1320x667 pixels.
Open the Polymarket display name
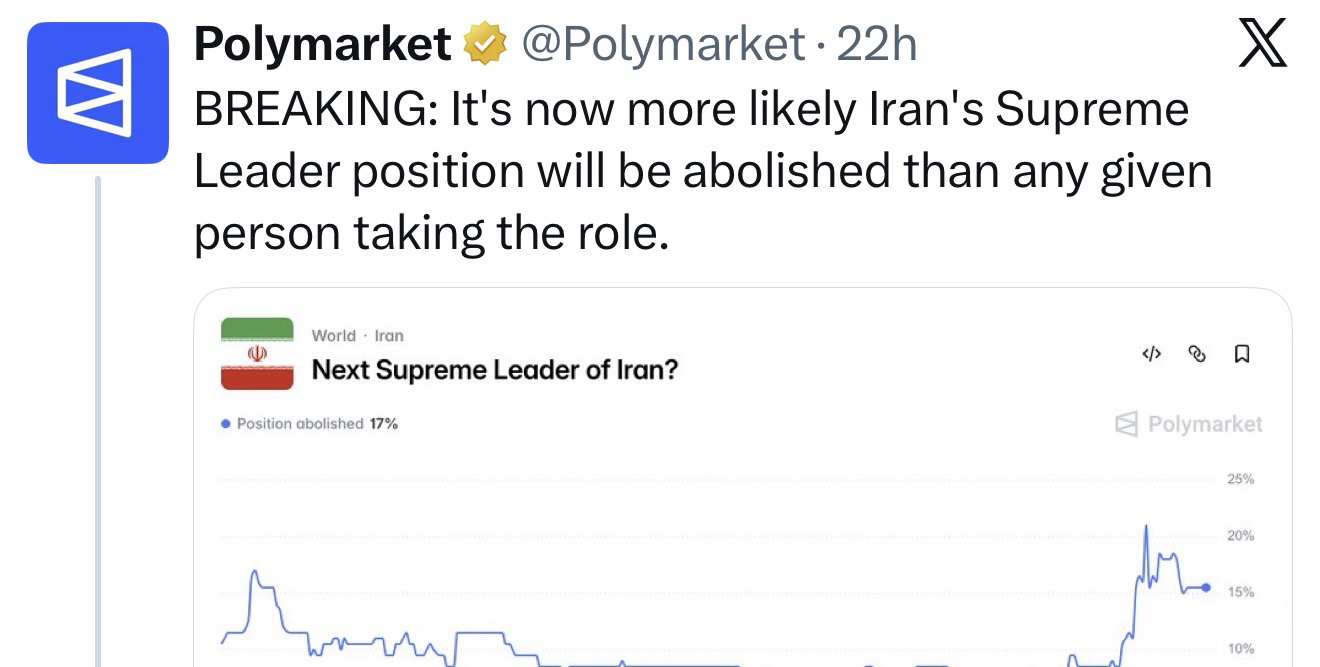point(322,44)
